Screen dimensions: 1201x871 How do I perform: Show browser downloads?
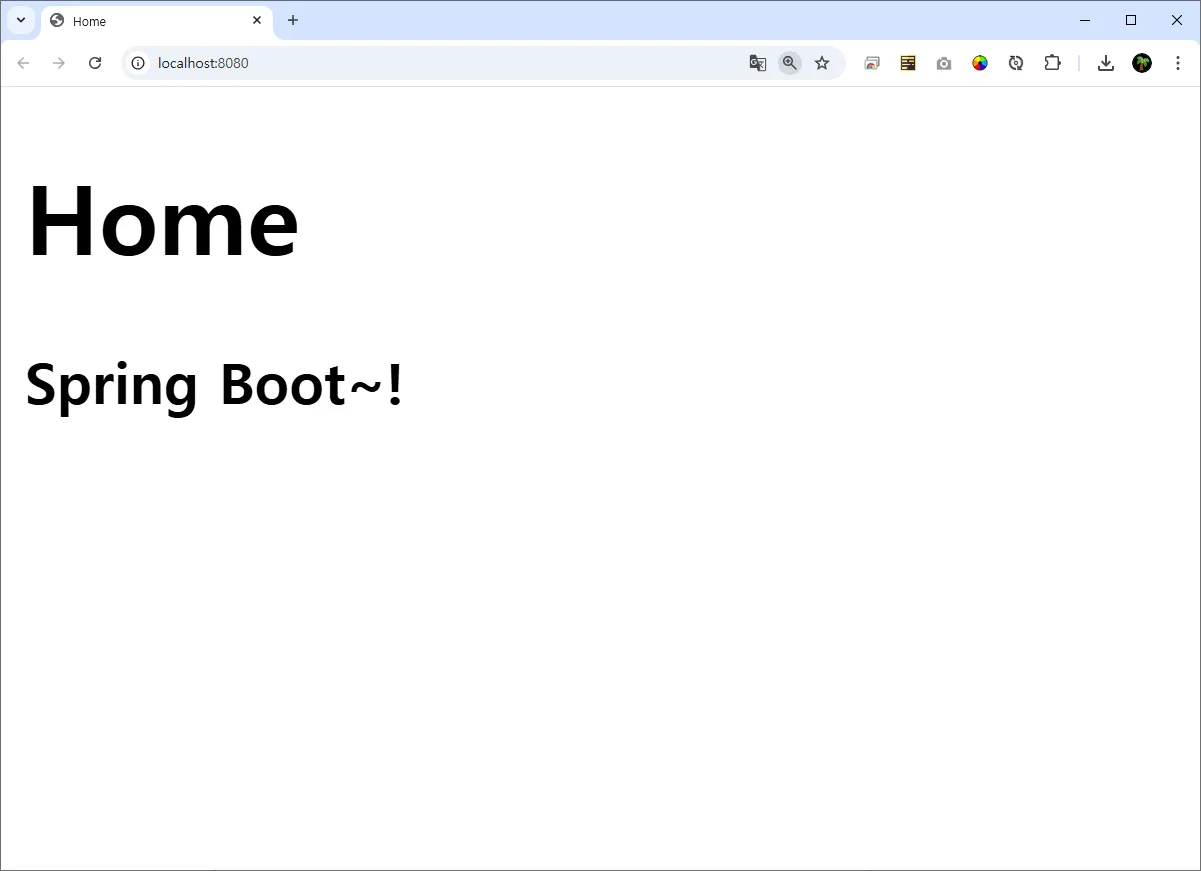point(1106,63)
